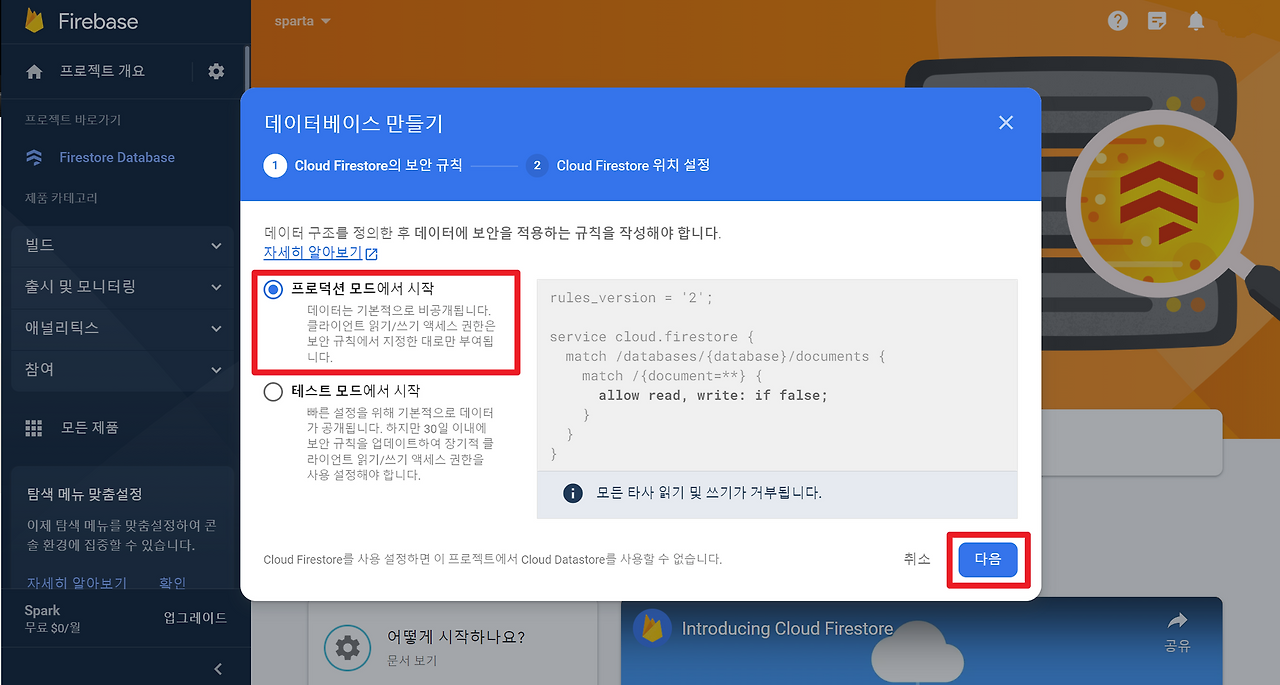Expand the 빌드 category
The width and height of the screenshot is (1280, 685).
point(124,245)
